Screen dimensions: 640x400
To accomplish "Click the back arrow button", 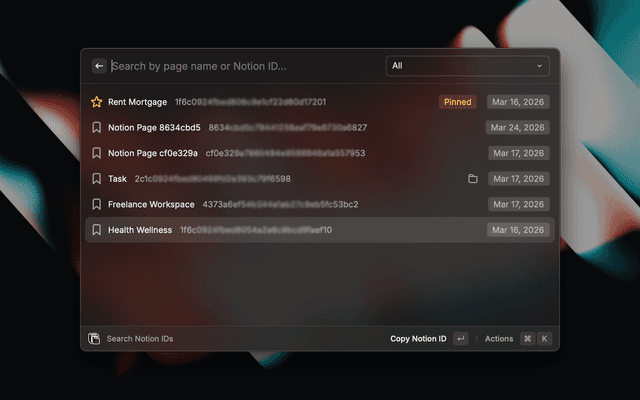I will tap(99, 66).
